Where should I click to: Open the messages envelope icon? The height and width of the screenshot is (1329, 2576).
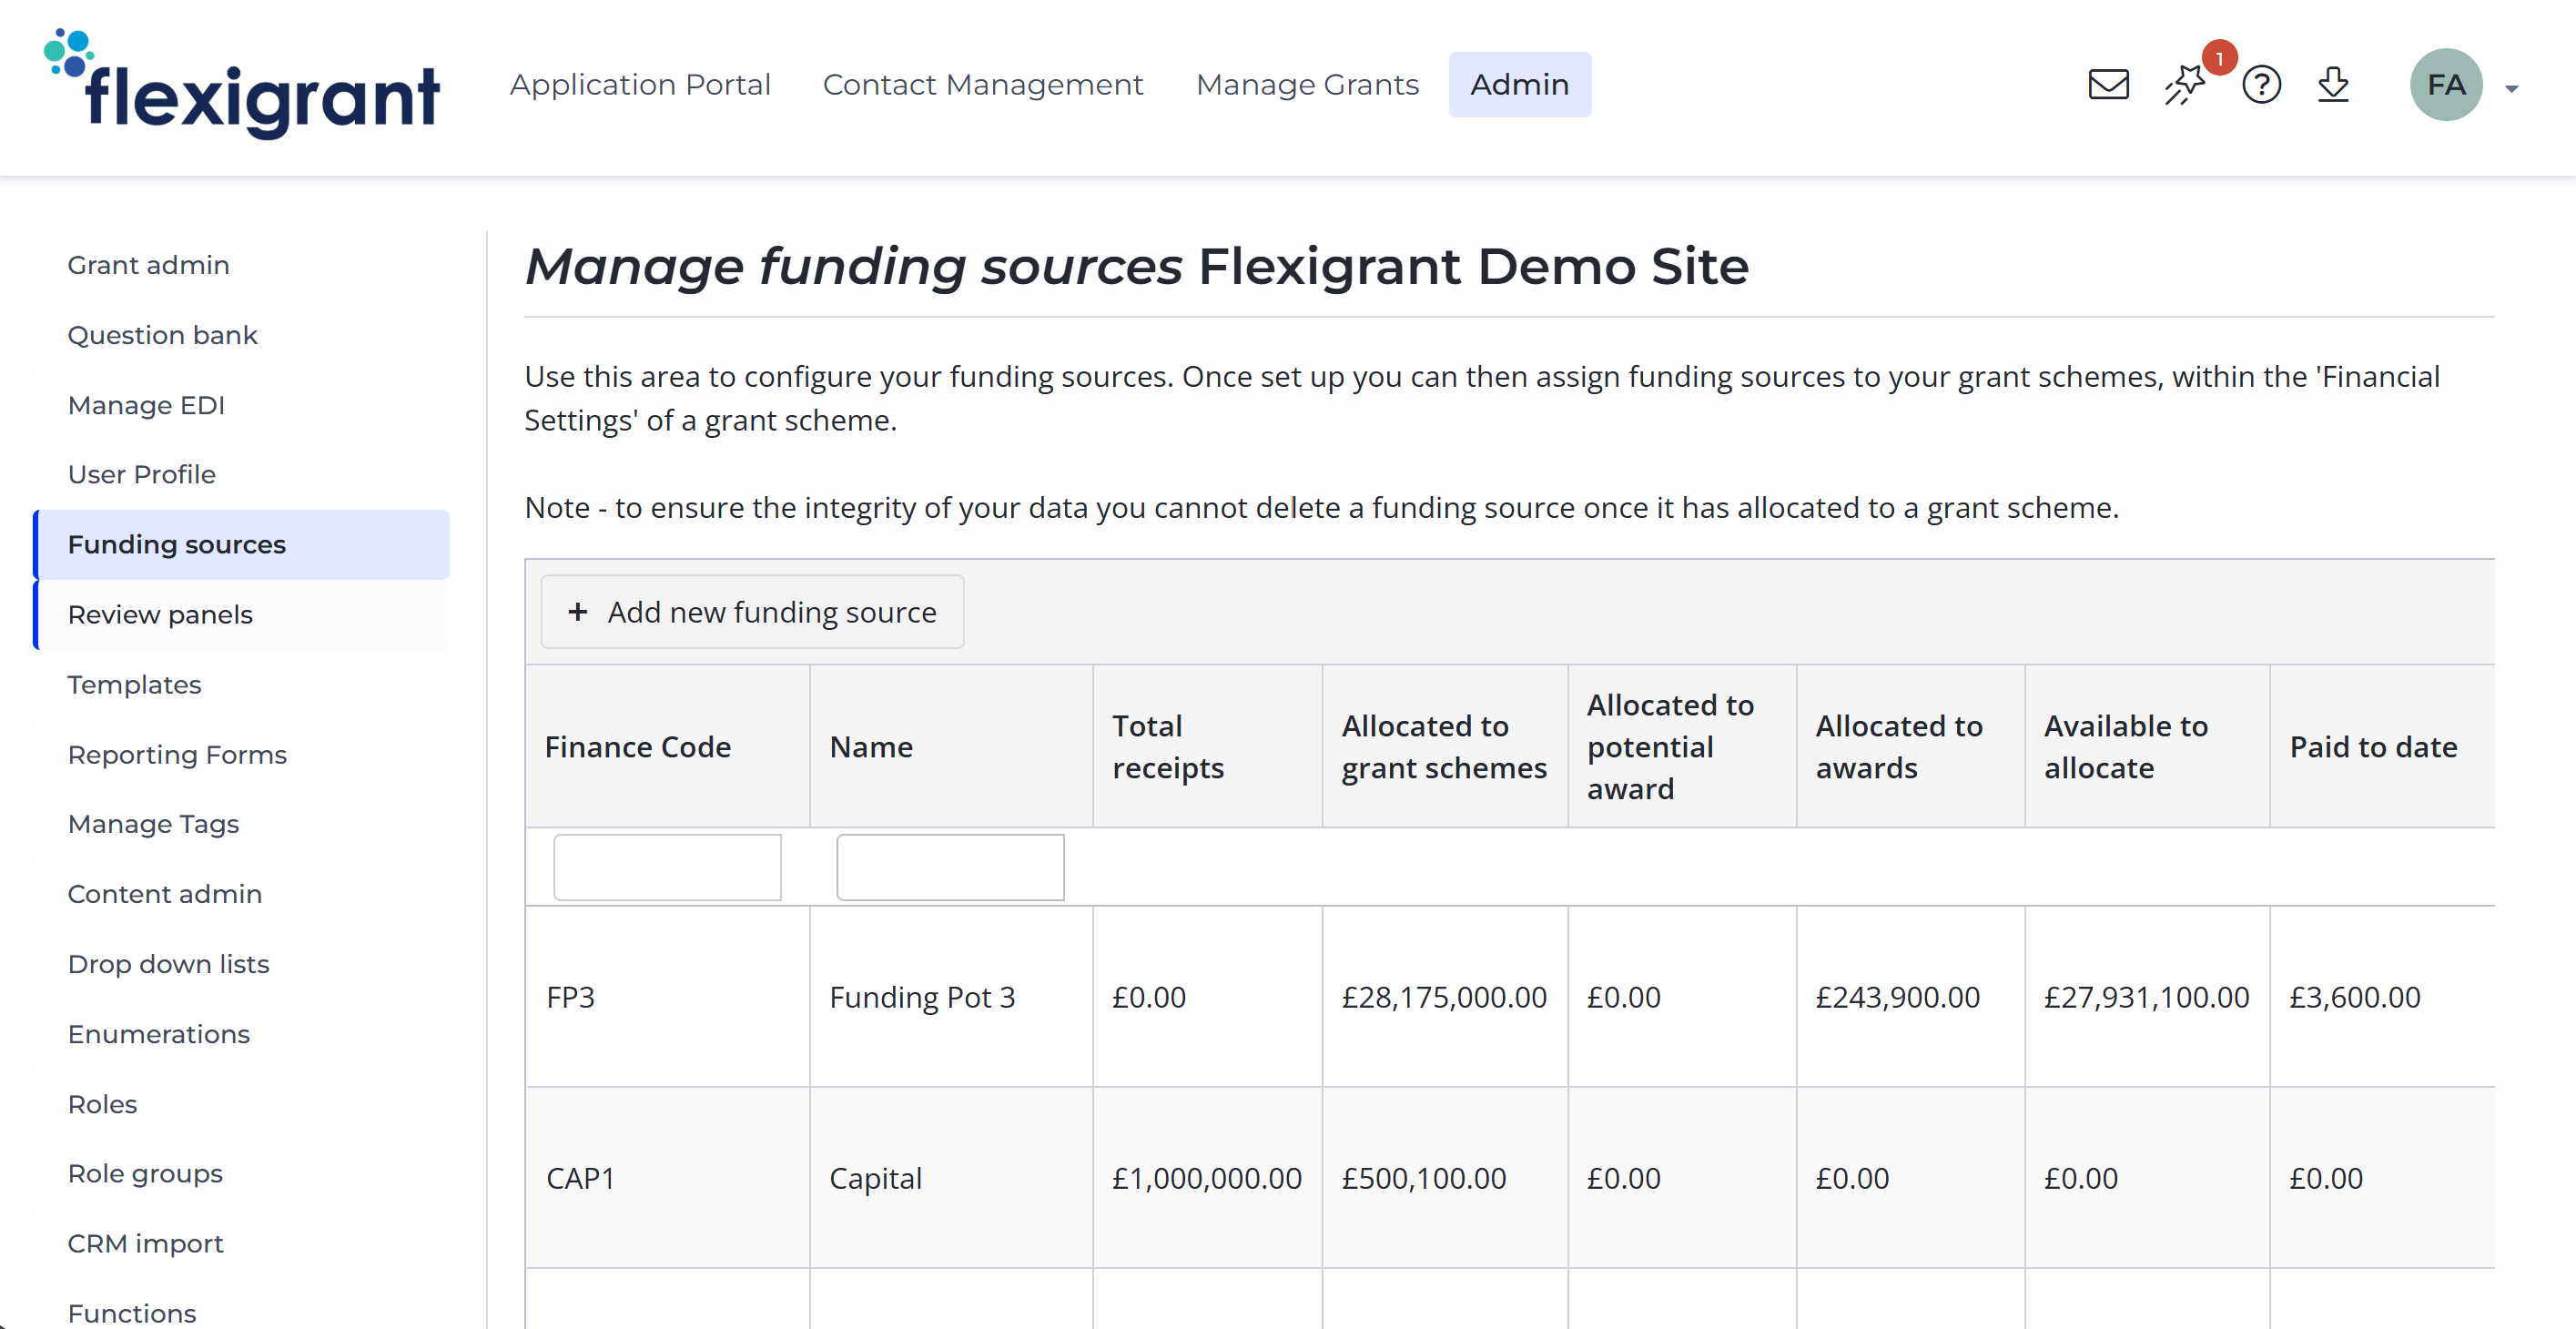pos(2108,85)
